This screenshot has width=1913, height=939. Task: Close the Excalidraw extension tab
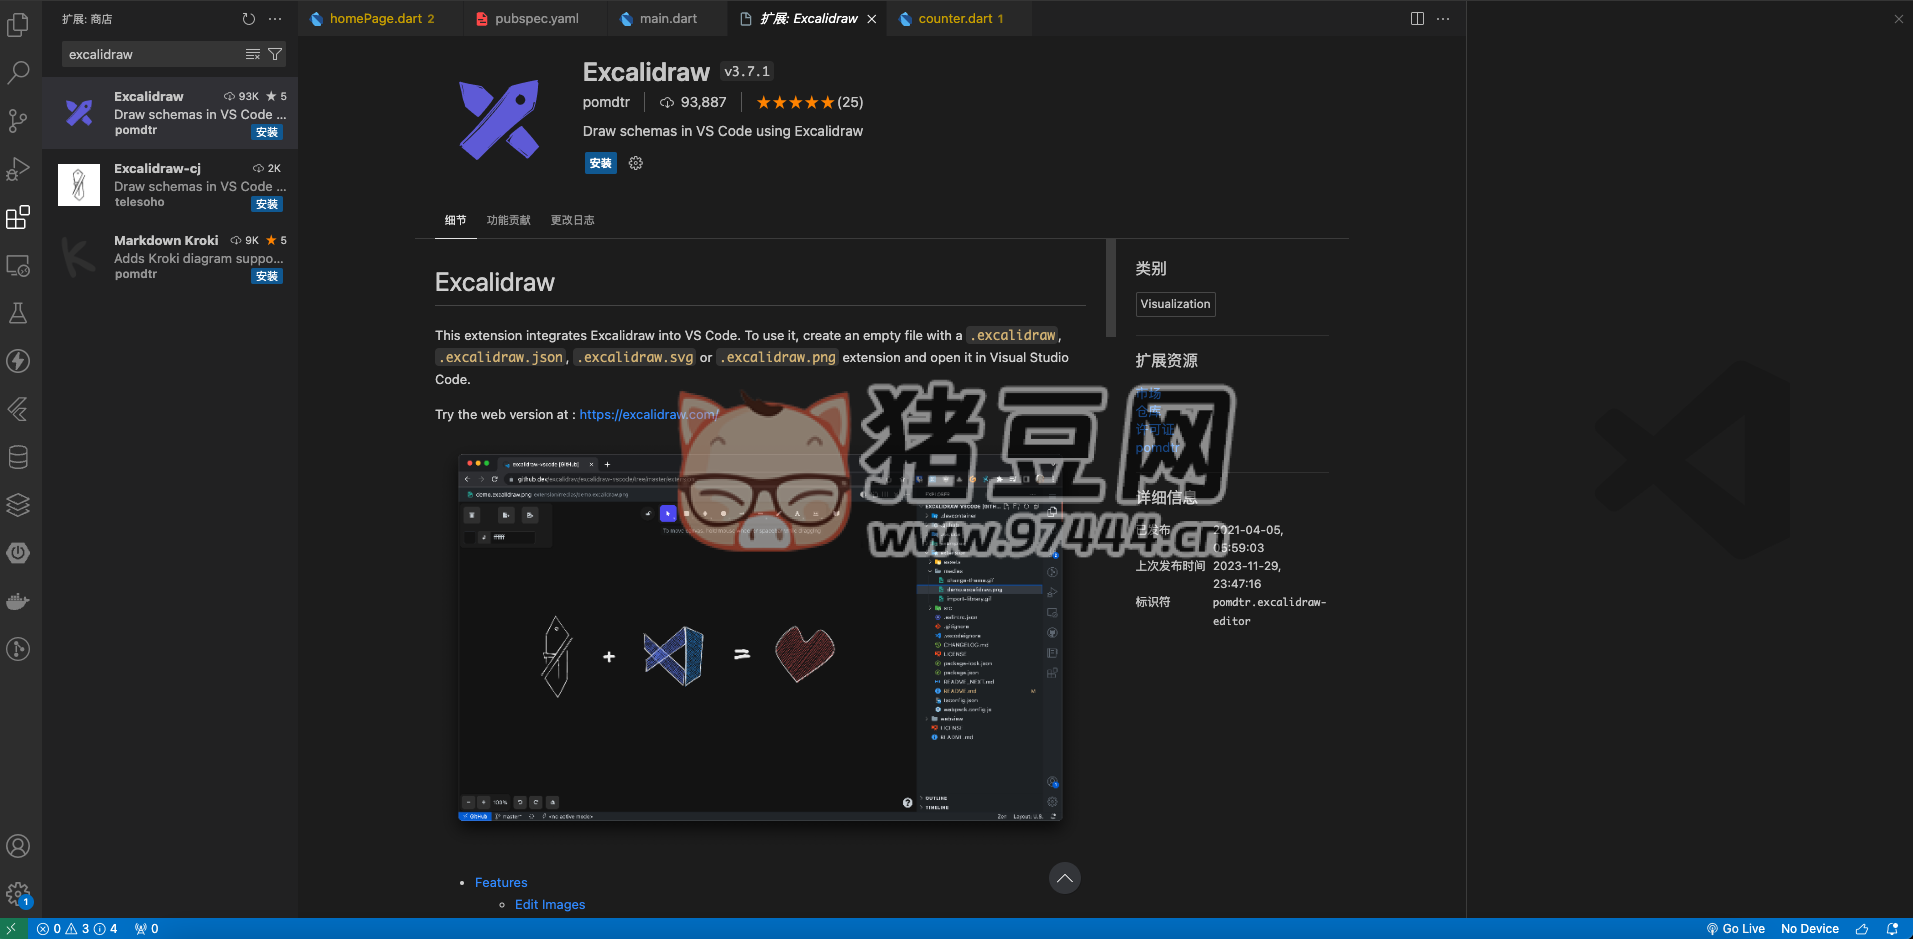872,19
